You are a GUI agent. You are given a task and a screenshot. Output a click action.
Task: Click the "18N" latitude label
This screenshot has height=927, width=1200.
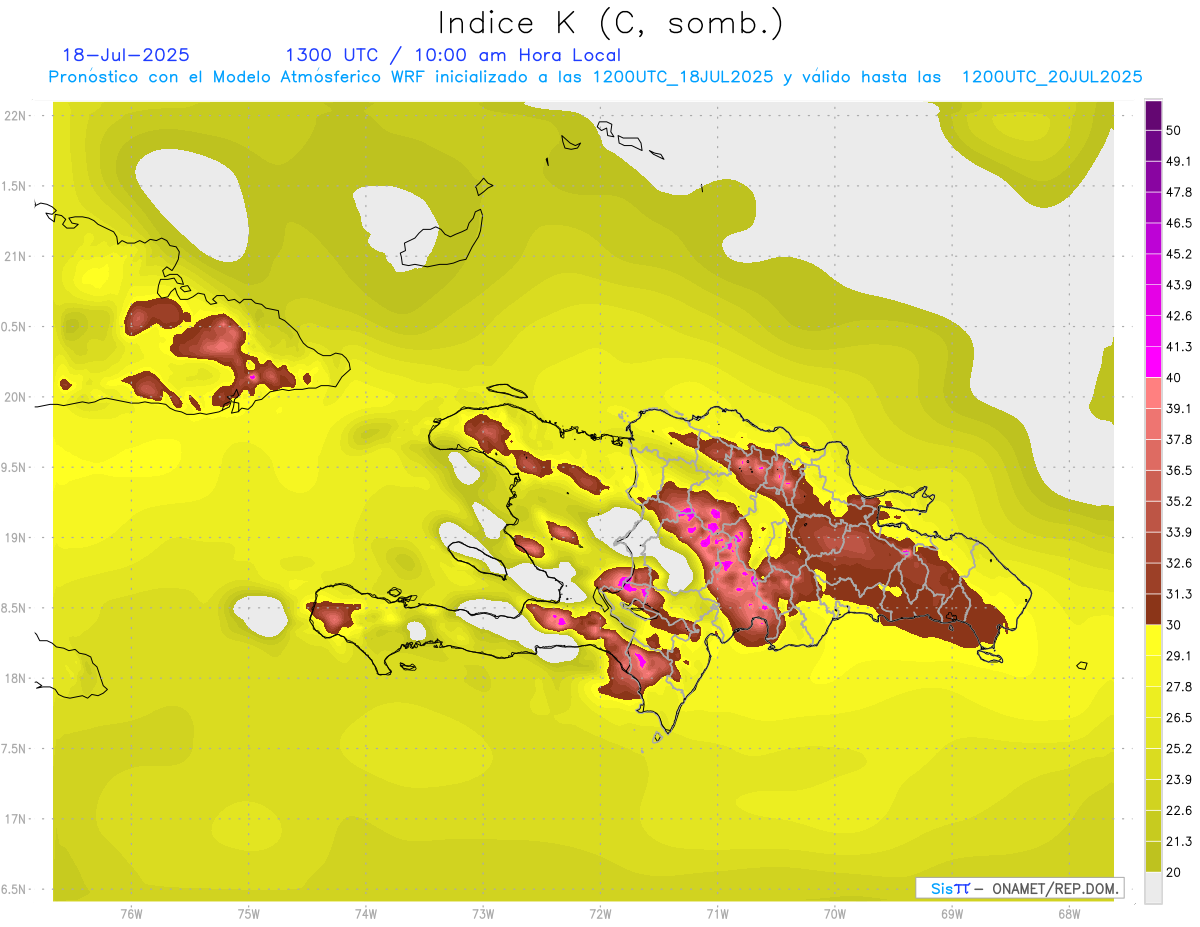pos(15,679)
